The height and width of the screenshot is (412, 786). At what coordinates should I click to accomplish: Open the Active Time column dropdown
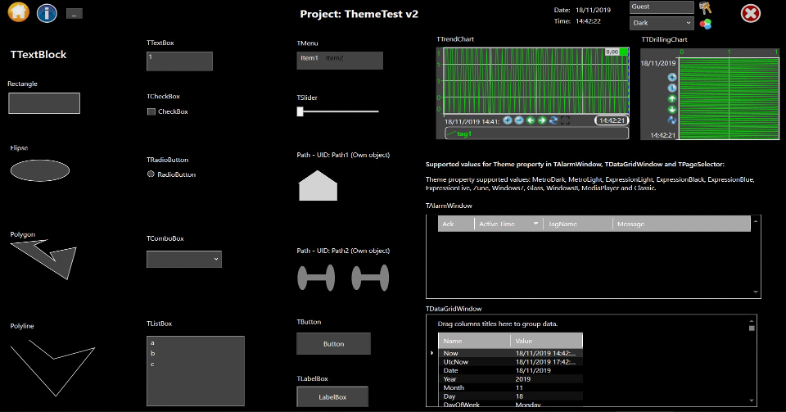pyautogui.click(x=536, y=224)
